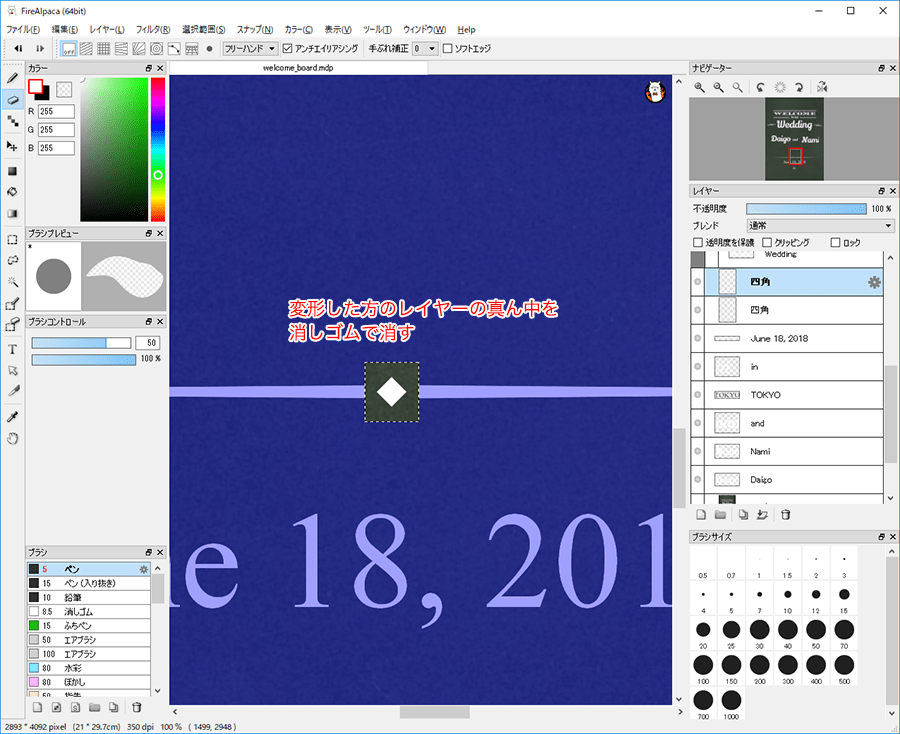Enable the クリッピング checkbox

click(x=767, y=243)
